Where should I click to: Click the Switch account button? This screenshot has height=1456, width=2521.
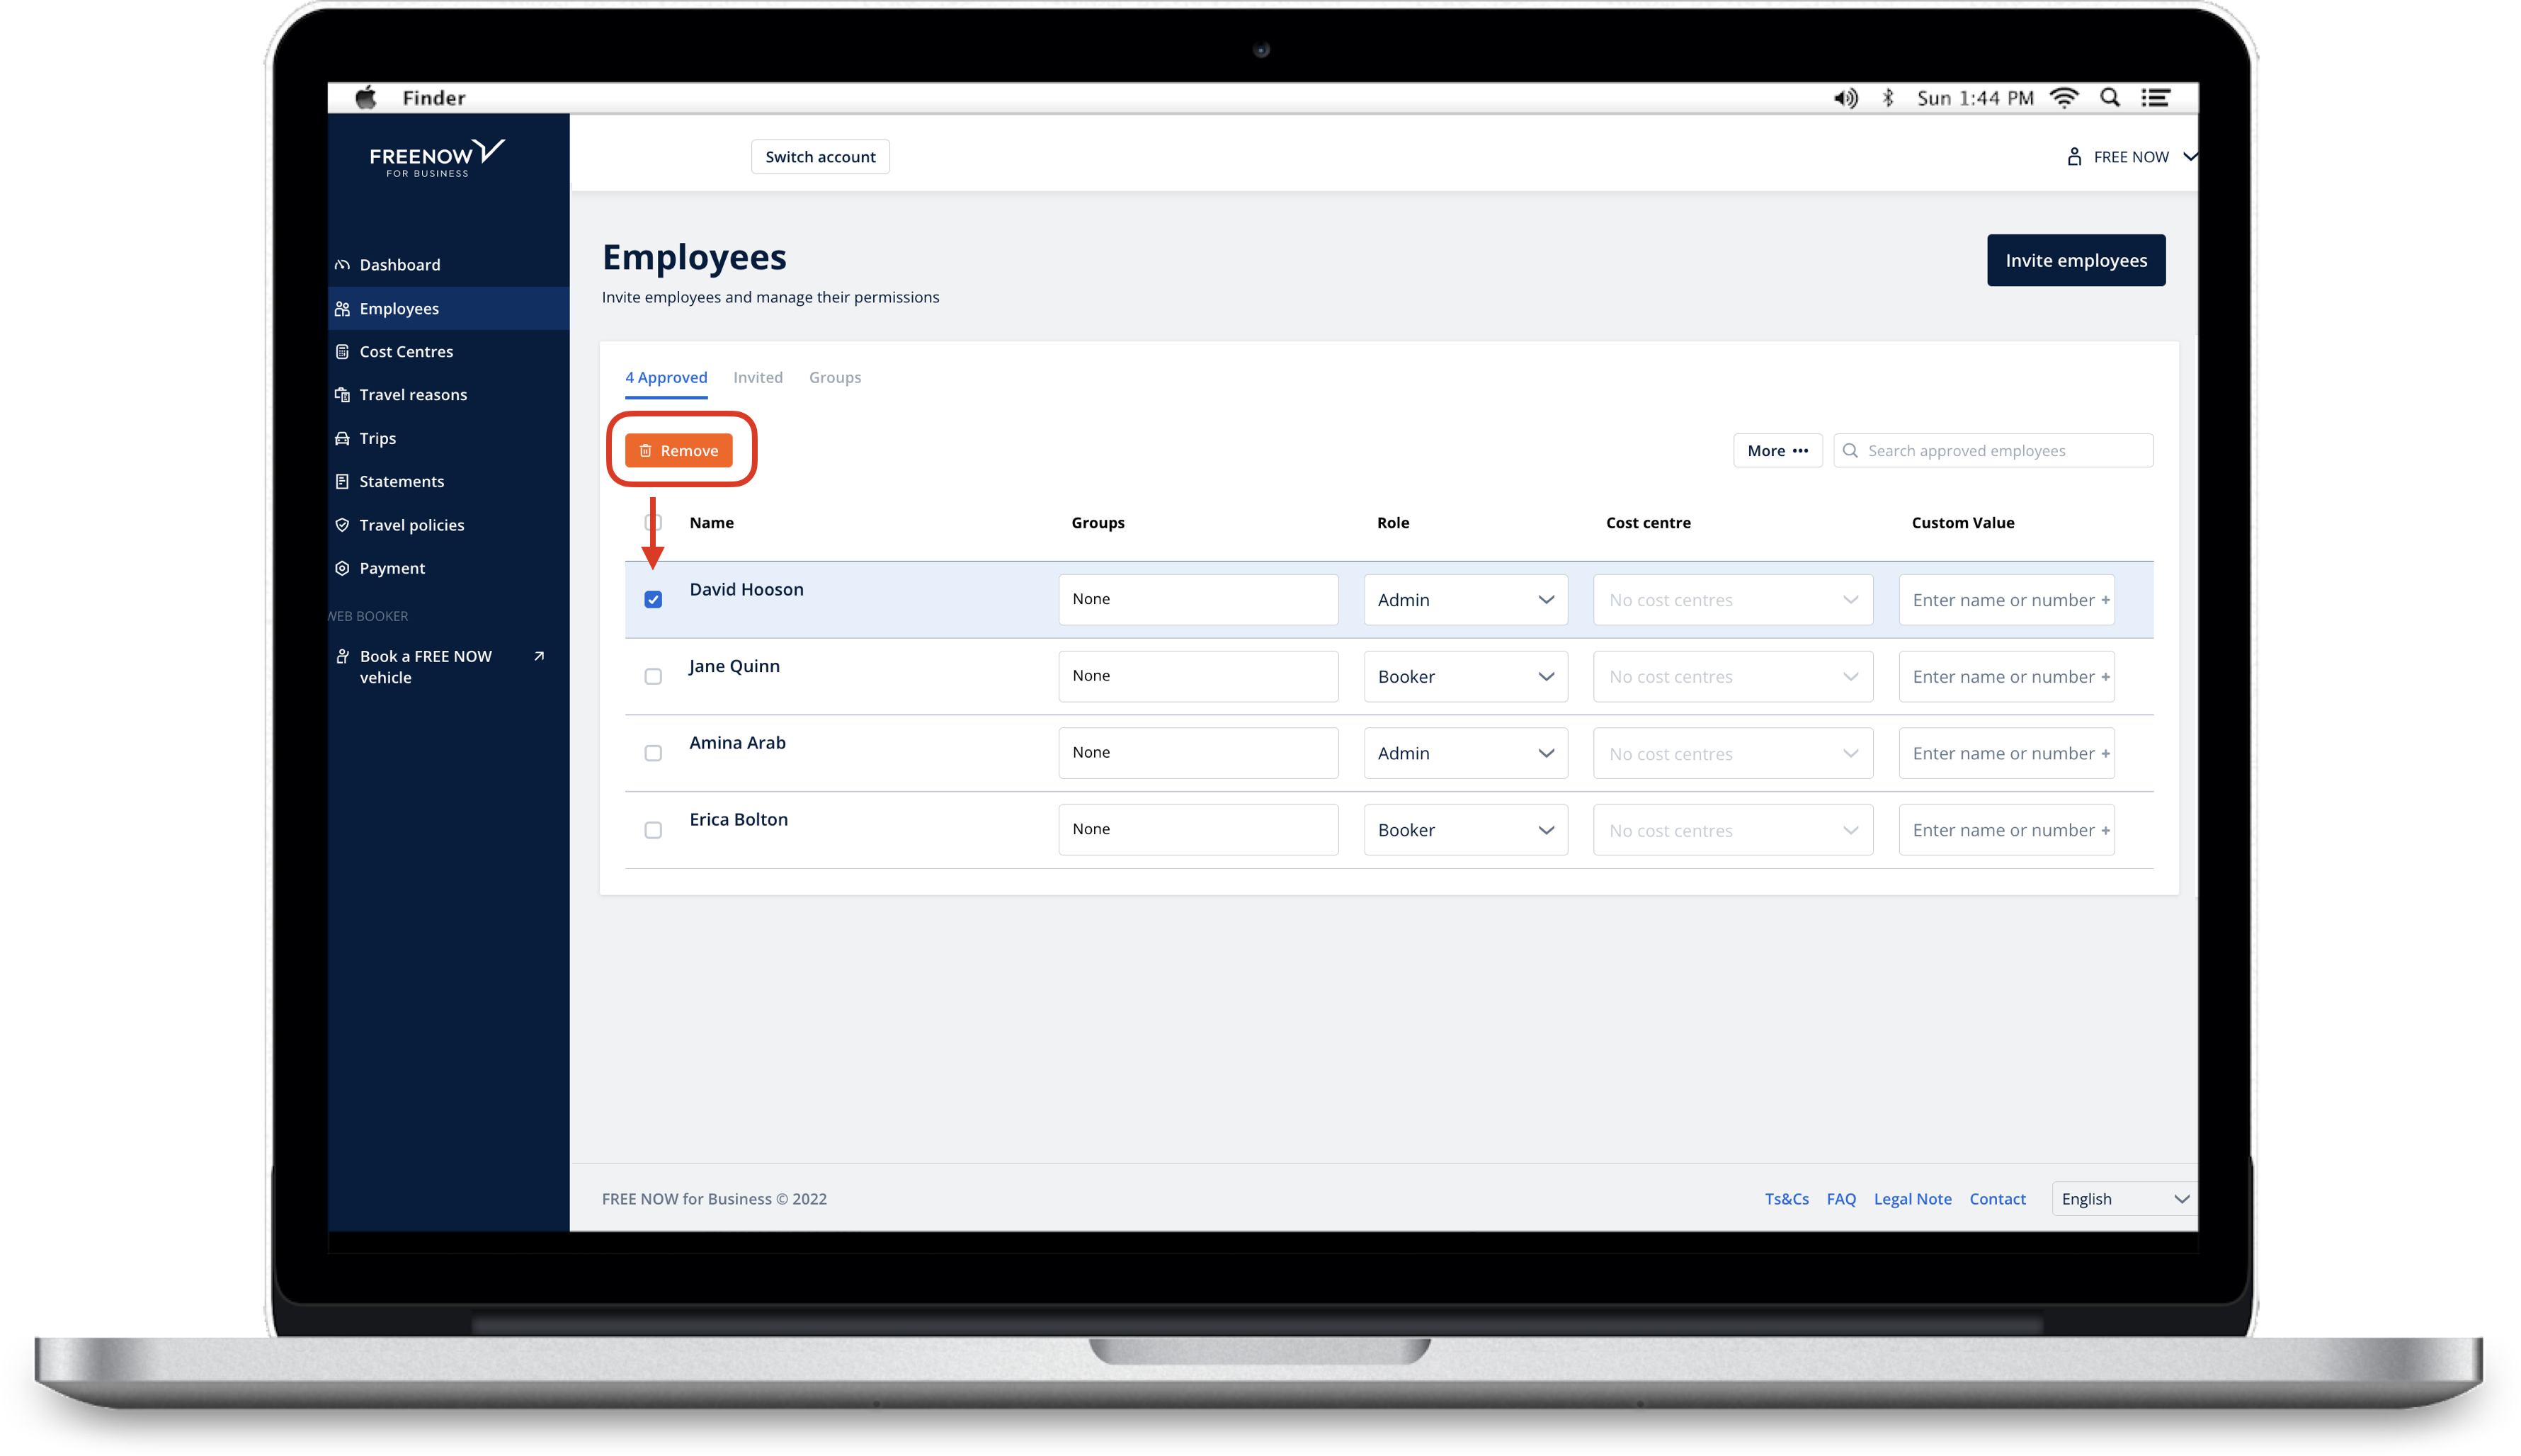pyautogui.click(x=820, y=157)
